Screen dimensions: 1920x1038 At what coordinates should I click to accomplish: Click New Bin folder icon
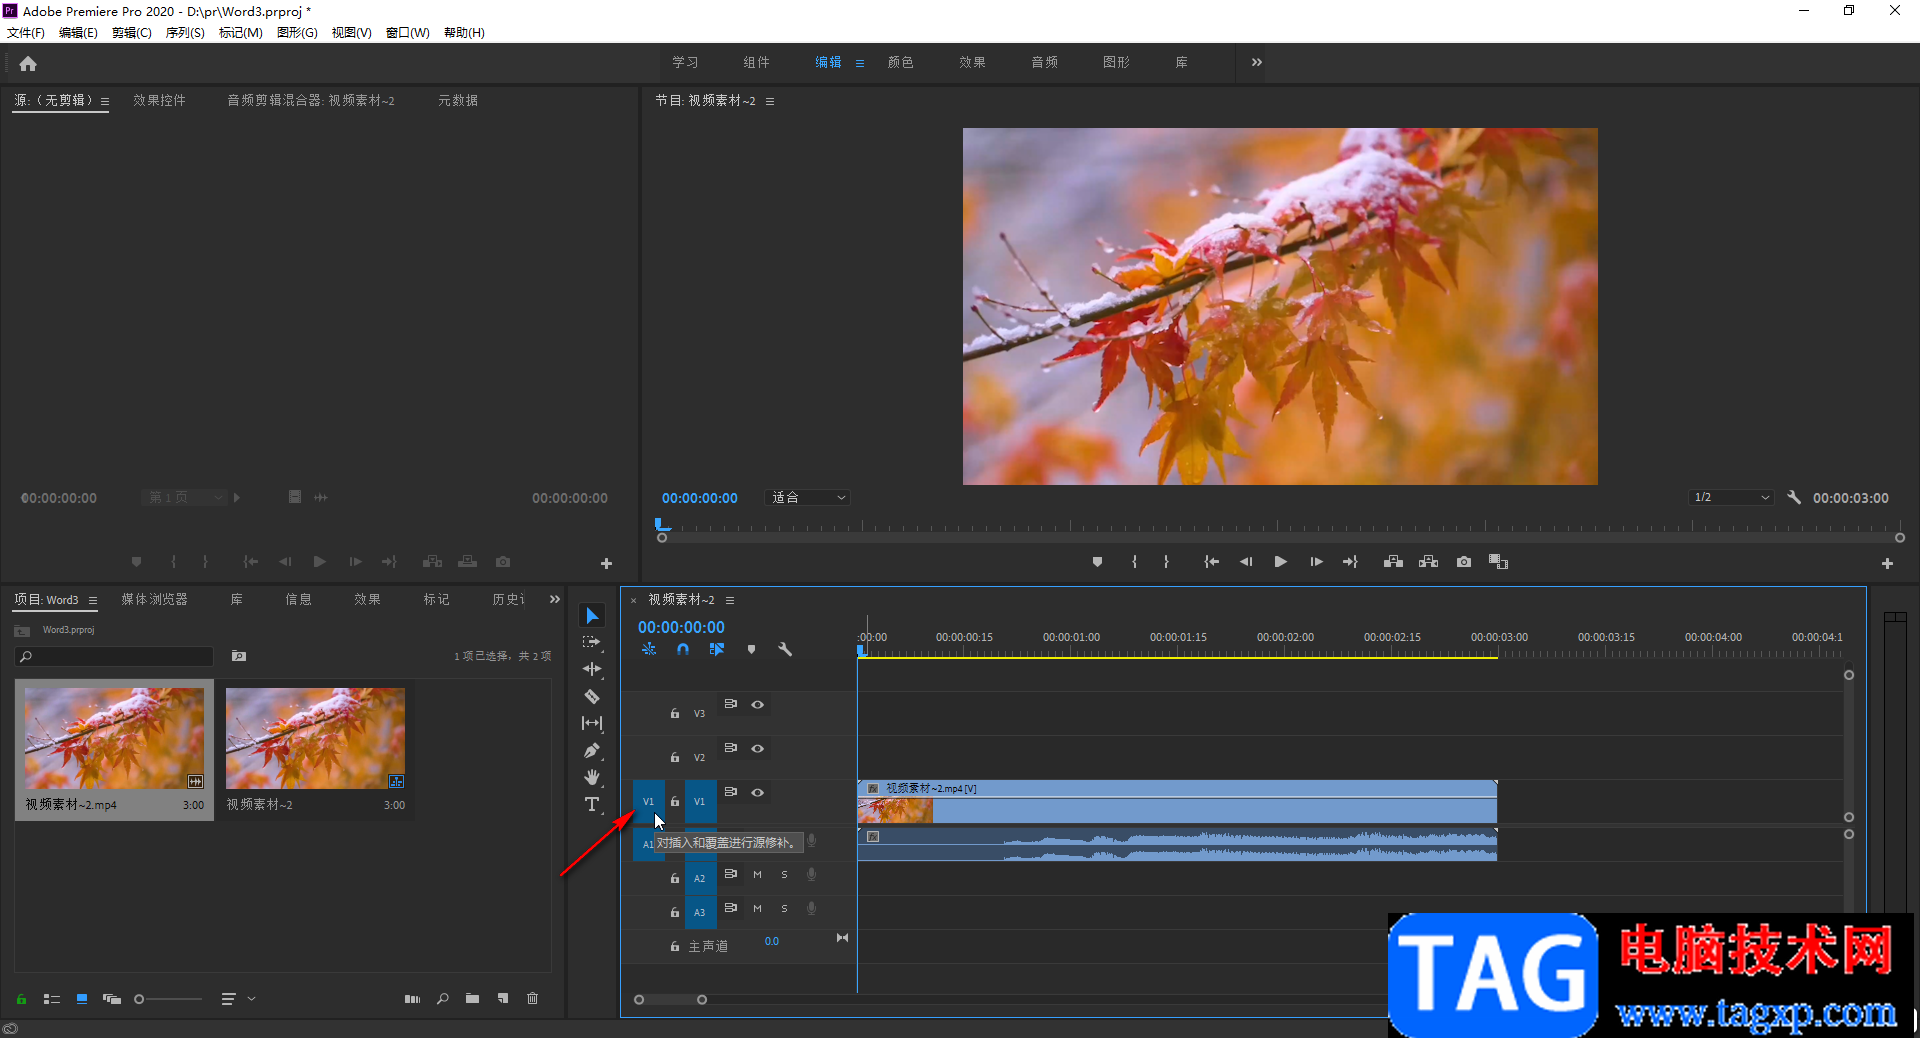click(472, 998)
